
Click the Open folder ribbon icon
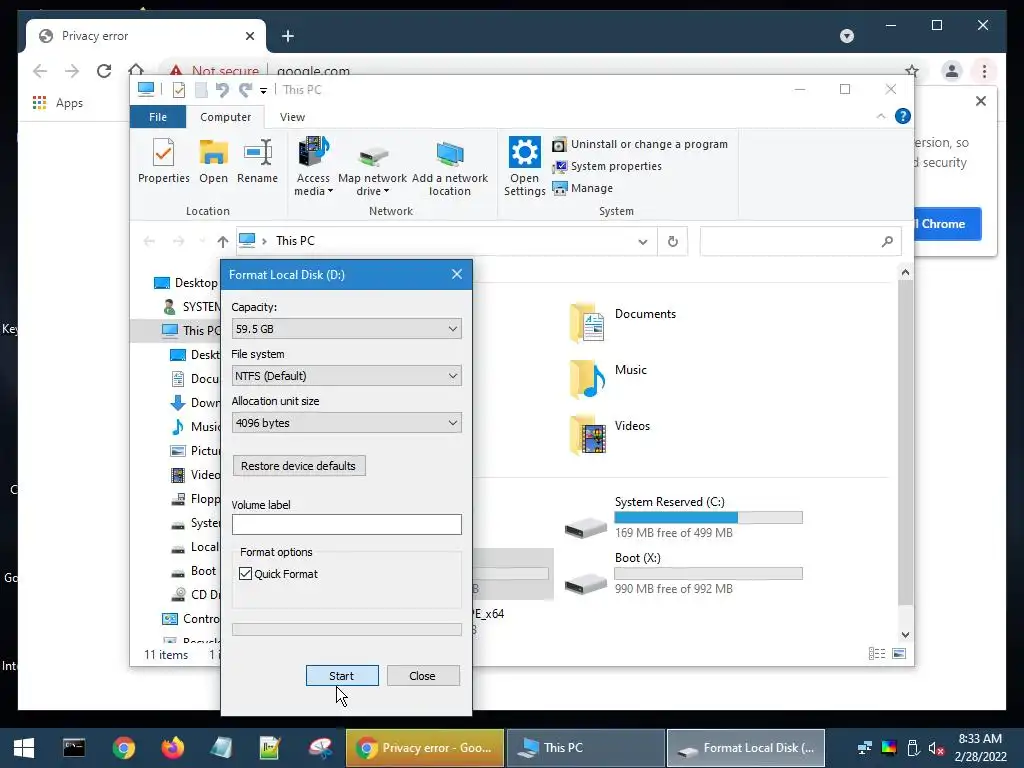pyautogui.click(x=214, y=161)
